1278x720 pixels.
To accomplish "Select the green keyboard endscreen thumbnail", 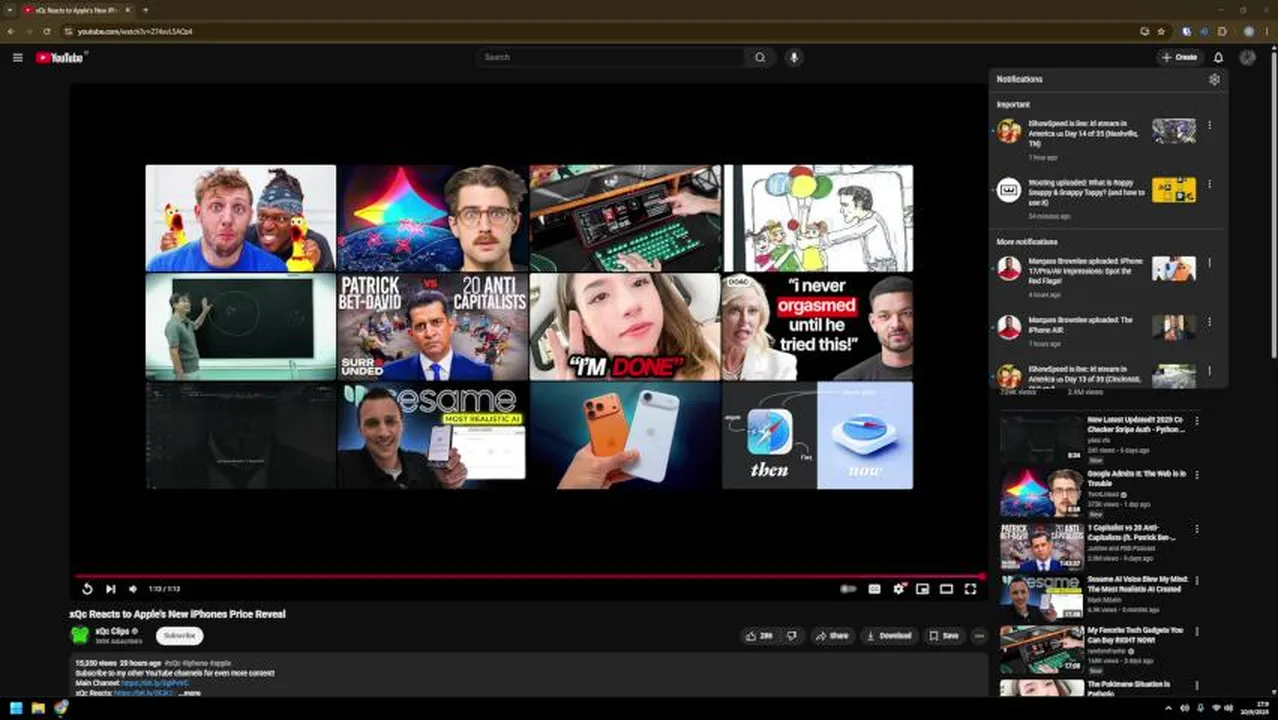I will point(625,218).
